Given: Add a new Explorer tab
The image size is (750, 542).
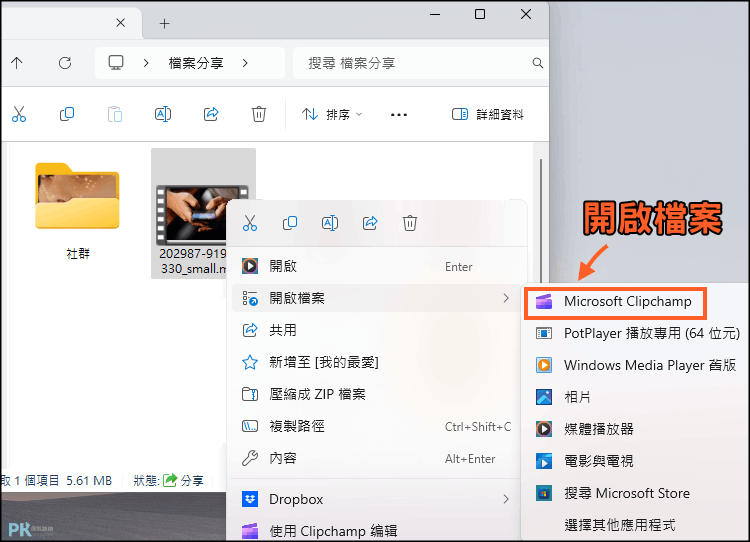Looking at the screenshot, I should (x=165, y=23).
